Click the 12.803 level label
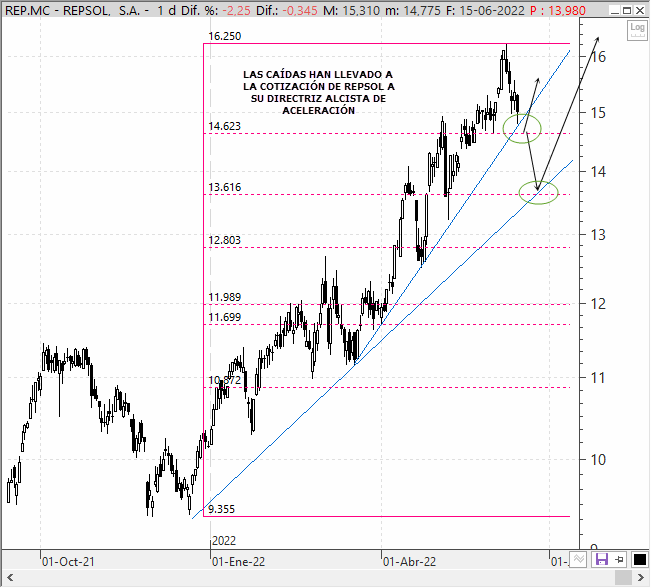Viewport: 651px width, 588px height. point(225,240)
